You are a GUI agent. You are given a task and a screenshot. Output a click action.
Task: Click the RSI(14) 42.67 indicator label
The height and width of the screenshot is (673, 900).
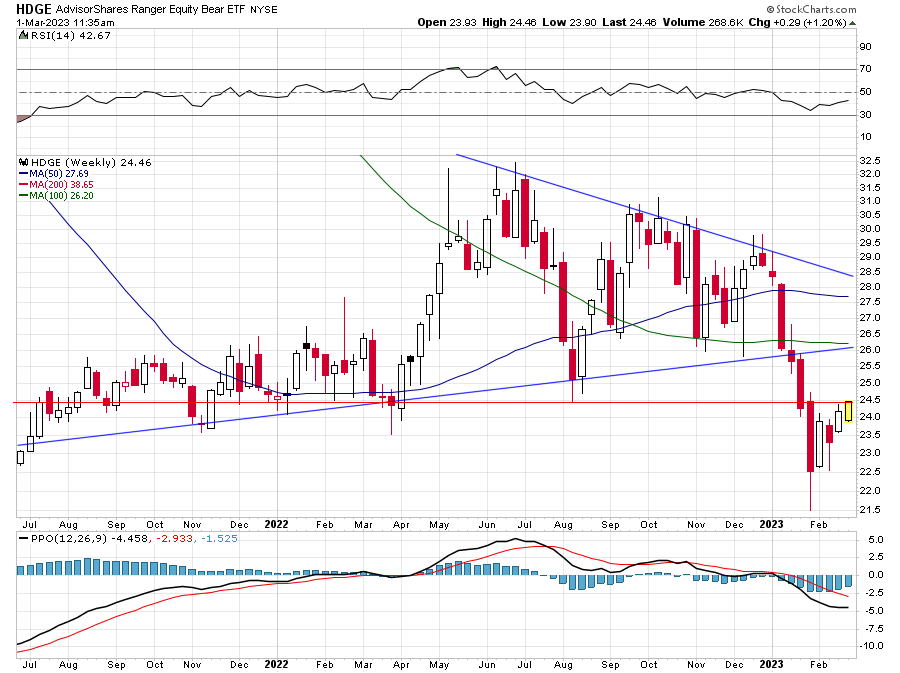(x=71, y=36)
